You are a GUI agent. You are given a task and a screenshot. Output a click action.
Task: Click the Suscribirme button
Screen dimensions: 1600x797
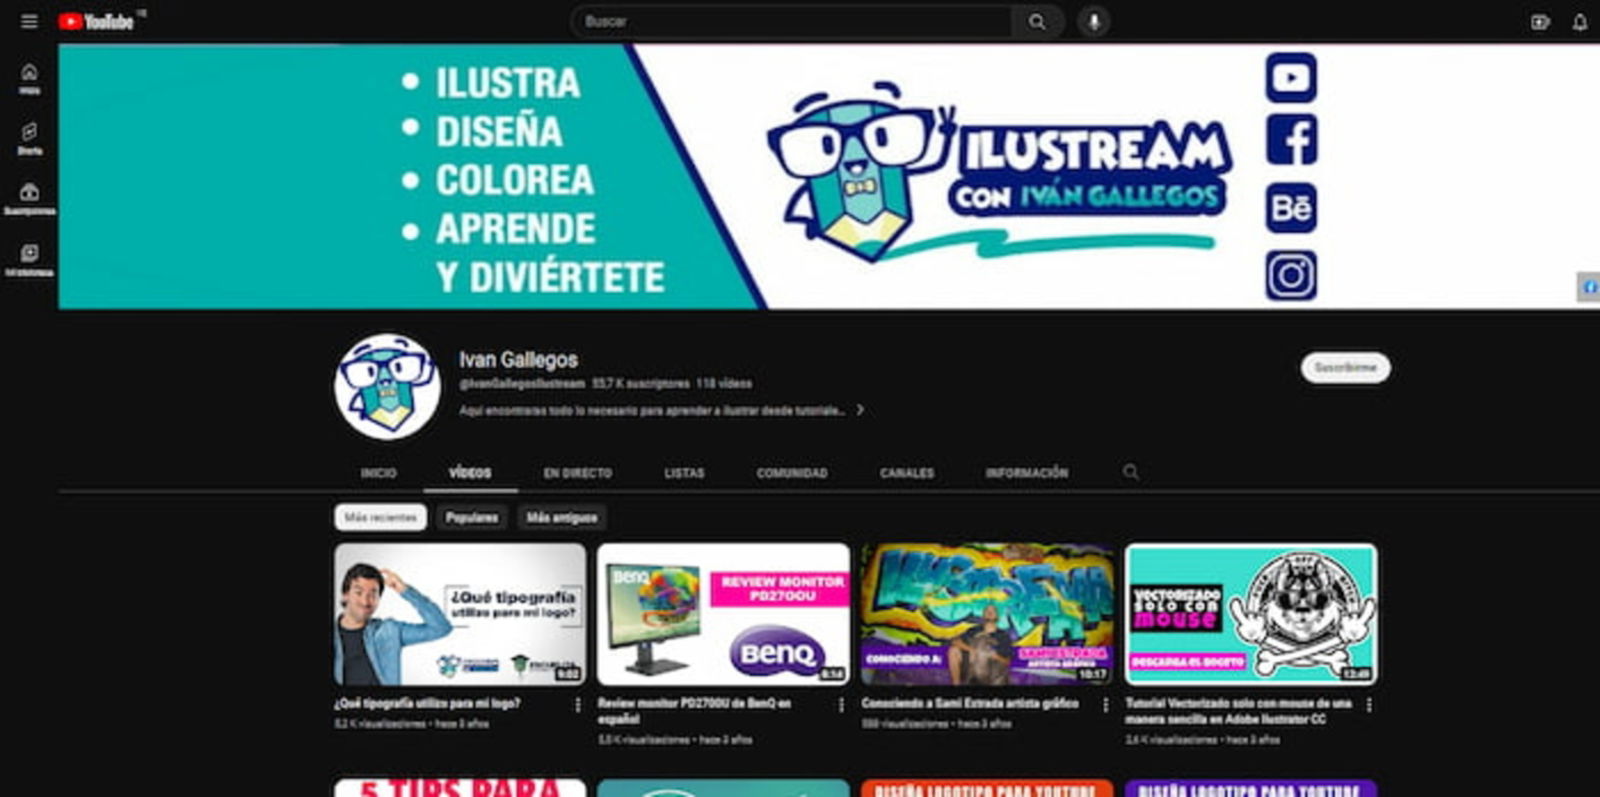pyautogui.click(x=1345, y=368)
